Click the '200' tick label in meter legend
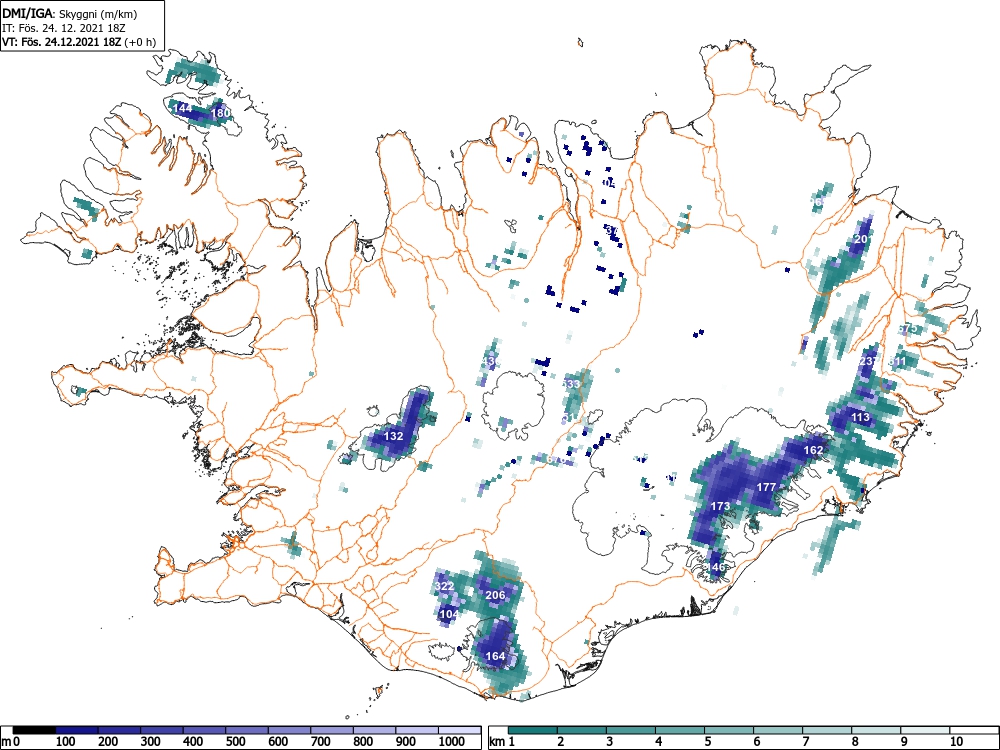 pyautogui.click(x=108, y=742)
